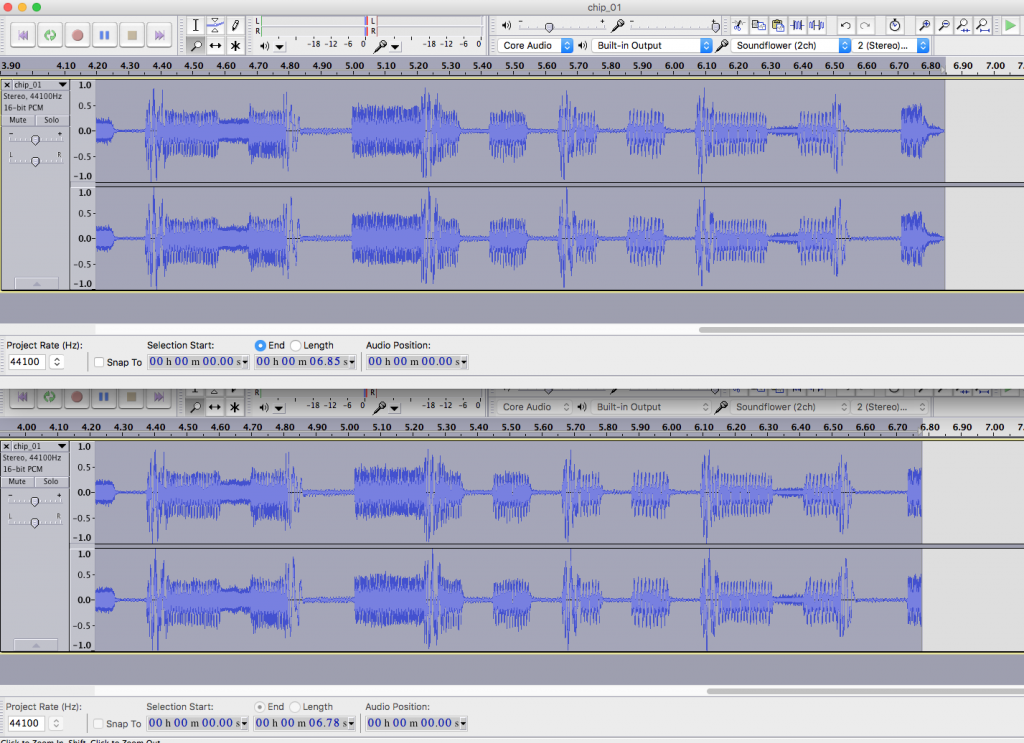Pause playback in the upper window

[x=104, y=35]
